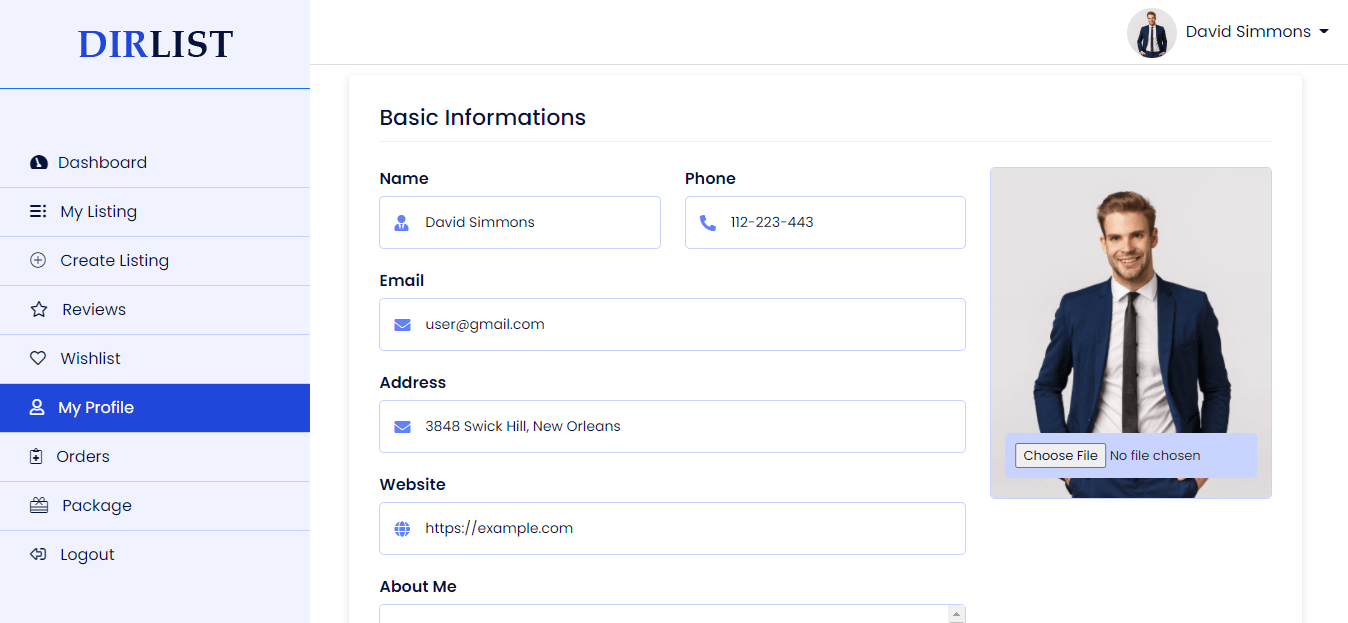
Task: Click the globe icon in the Website field
Action: [402, 528]
